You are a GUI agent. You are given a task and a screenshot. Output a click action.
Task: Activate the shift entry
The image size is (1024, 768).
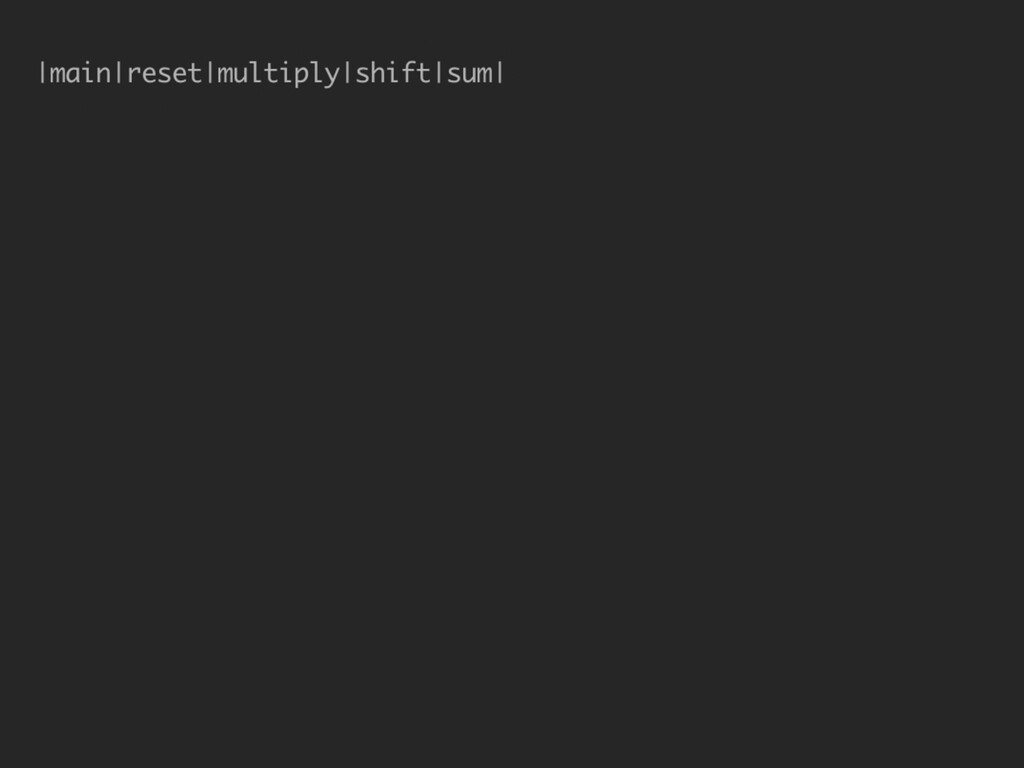tap(392, 72)
